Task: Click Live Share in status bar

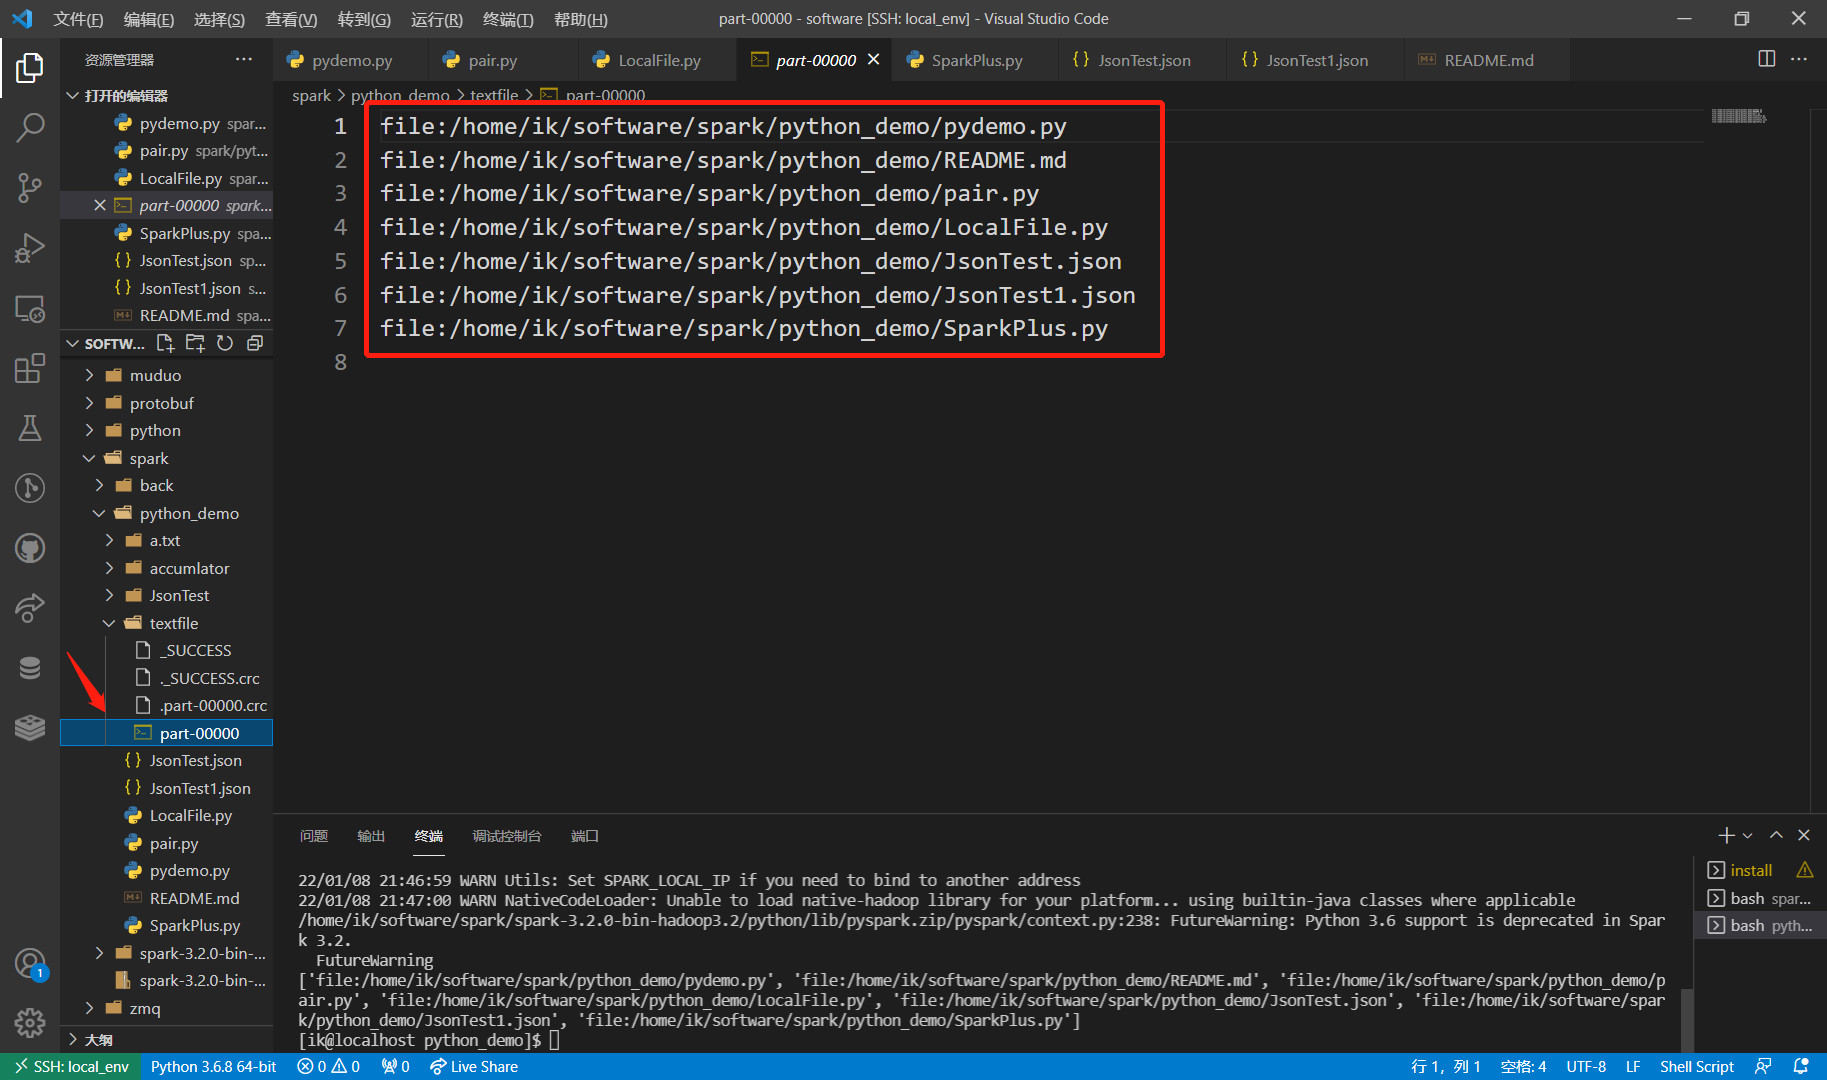Action: coord(474,1066)
